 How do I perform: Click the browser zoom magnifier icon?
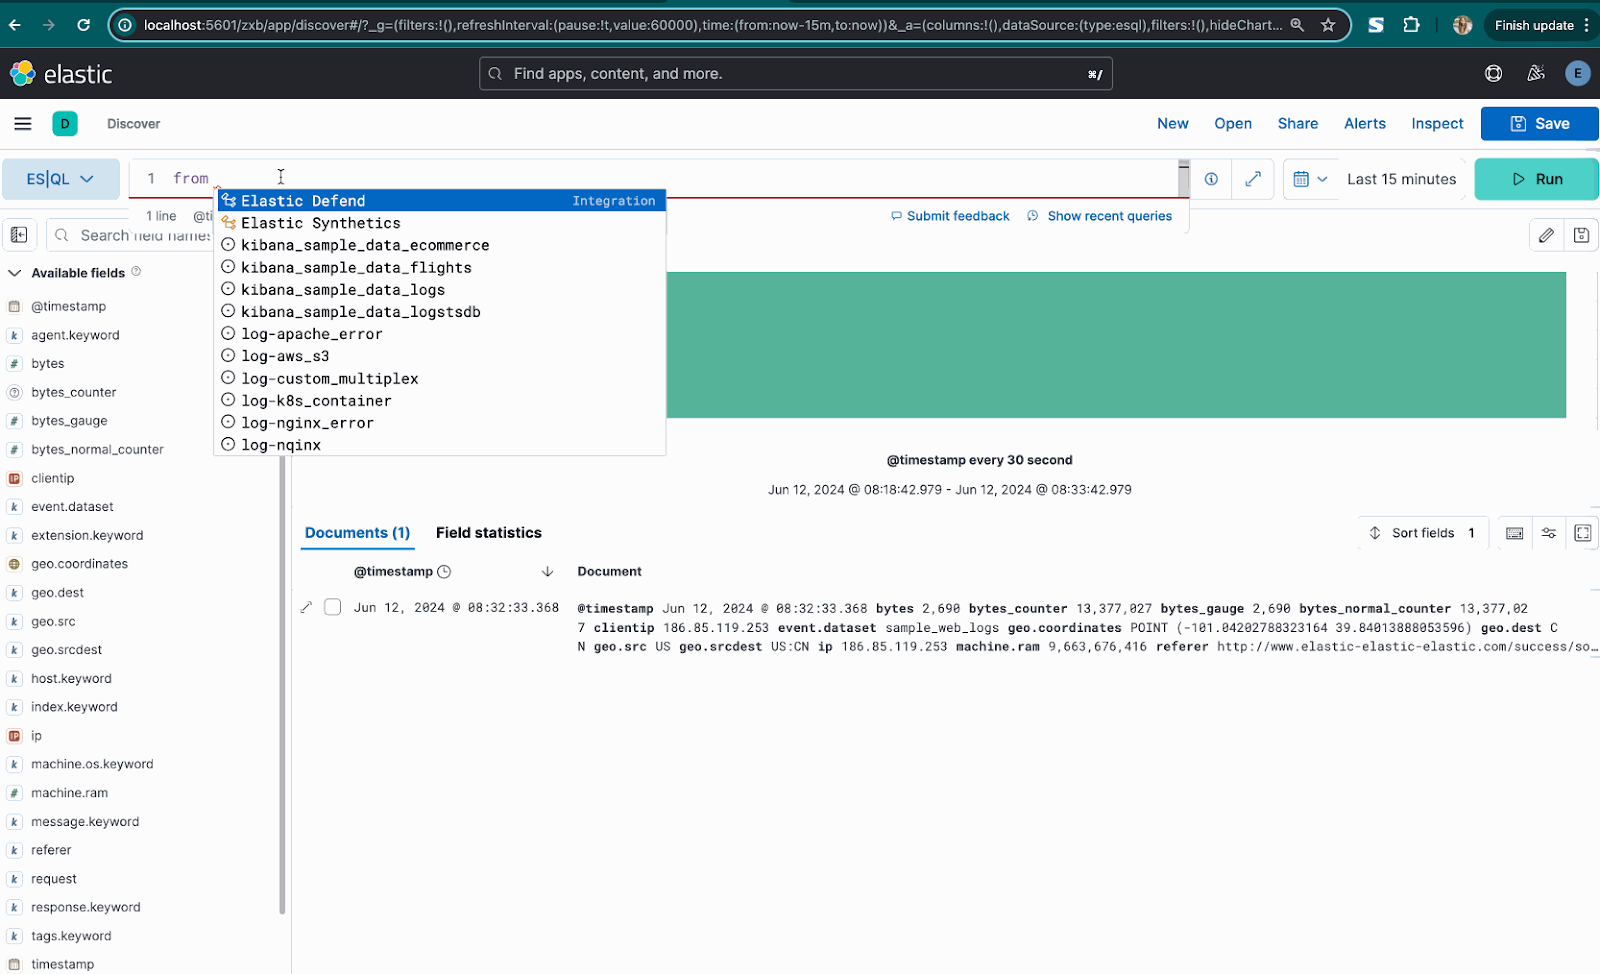click(x=1297, y=25)
